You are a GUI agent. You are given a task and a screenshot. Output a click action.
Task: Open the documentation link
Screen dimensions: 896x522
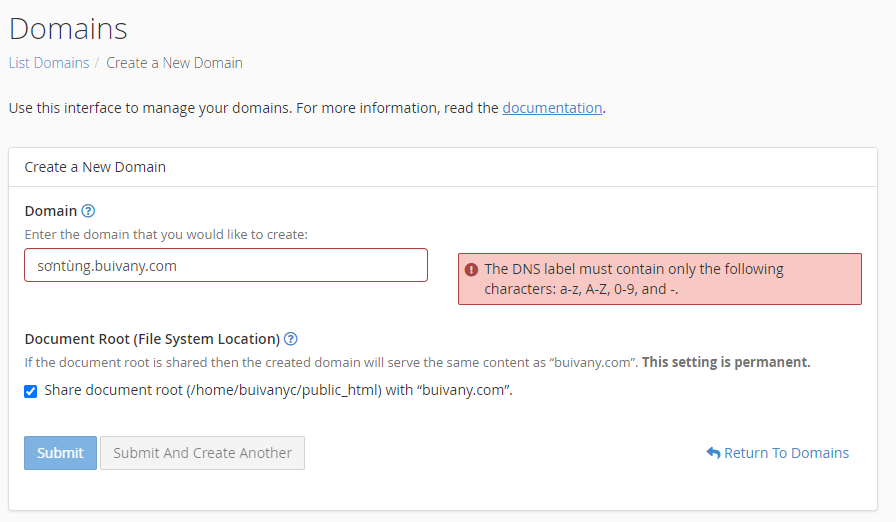click(x=552, y=108)
